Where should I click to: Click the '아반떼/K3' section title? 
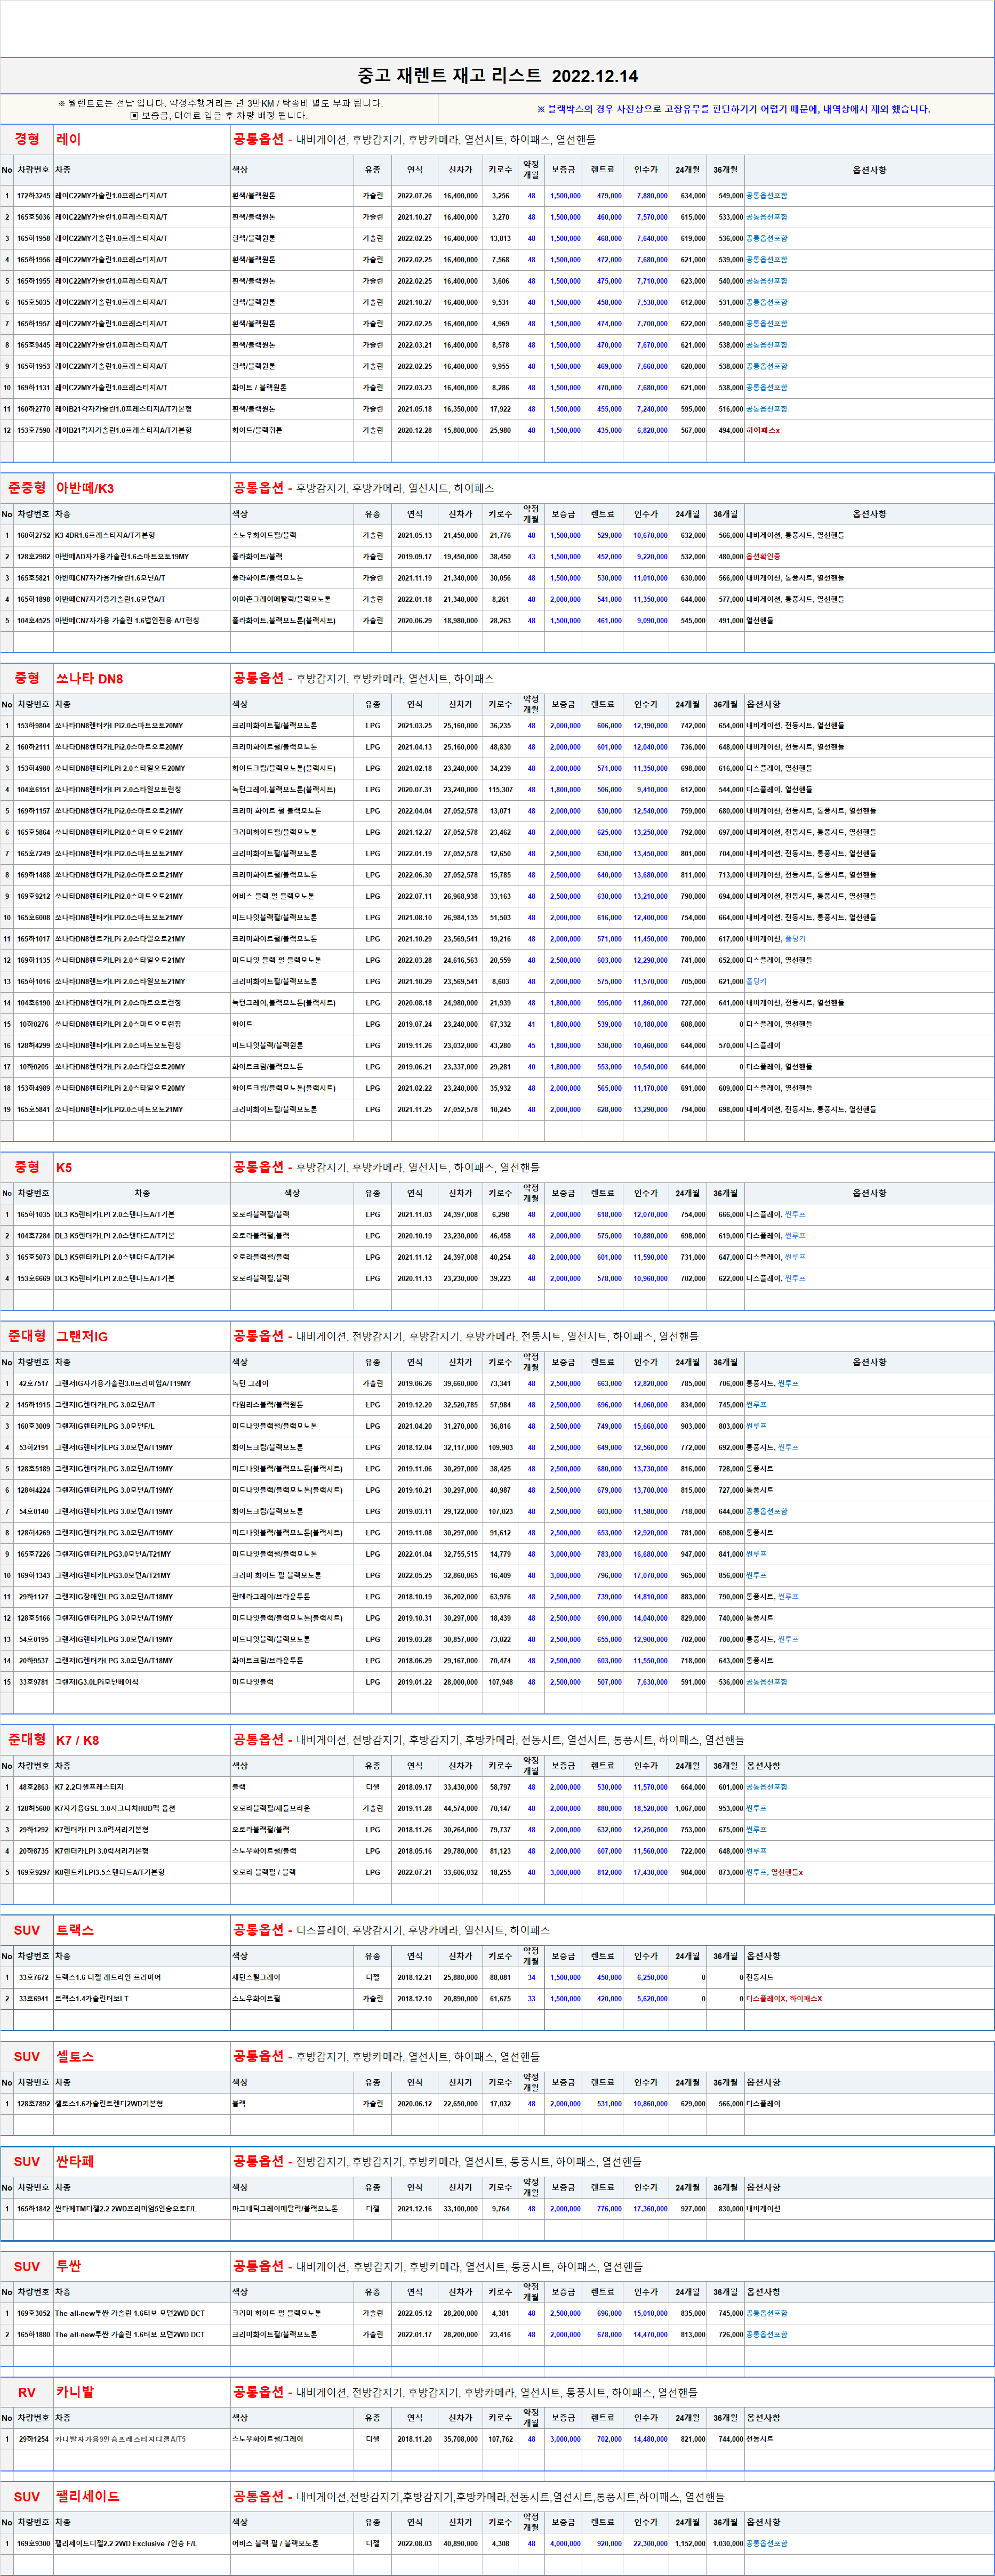coord(85,488)
